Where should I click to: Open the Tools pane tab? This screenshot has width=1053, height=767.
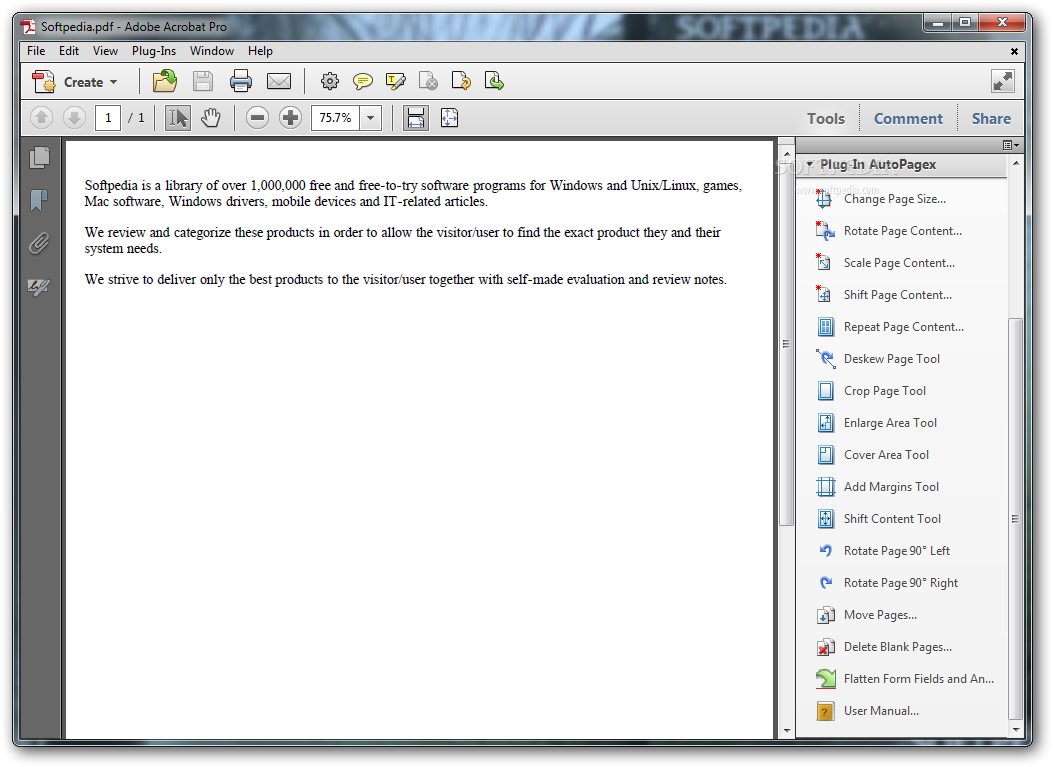point(825,119)
